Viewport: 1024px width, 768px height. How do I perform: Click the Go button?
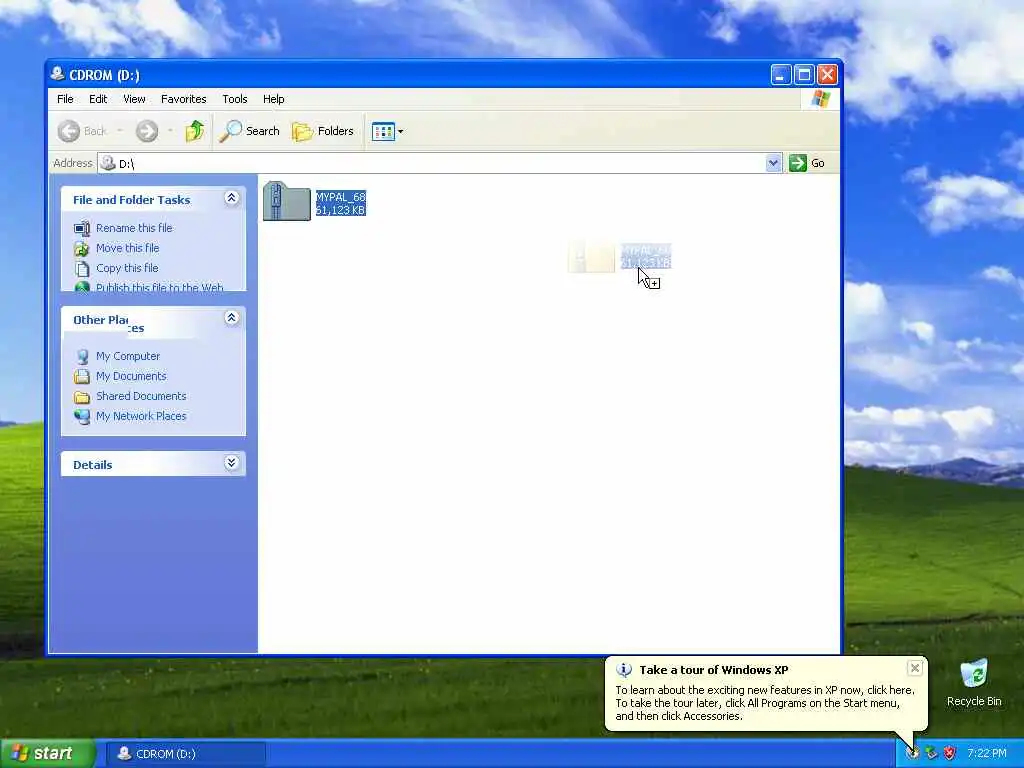(807, 163)
